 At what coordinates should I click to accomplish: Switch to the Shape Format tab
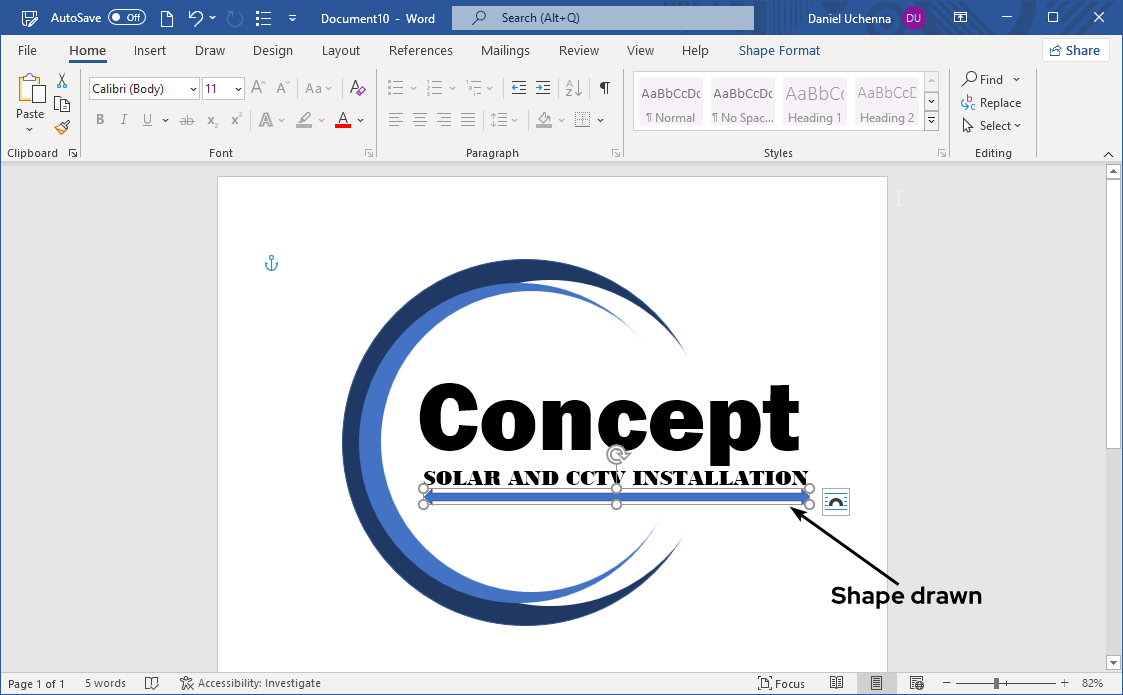point(779,50)
